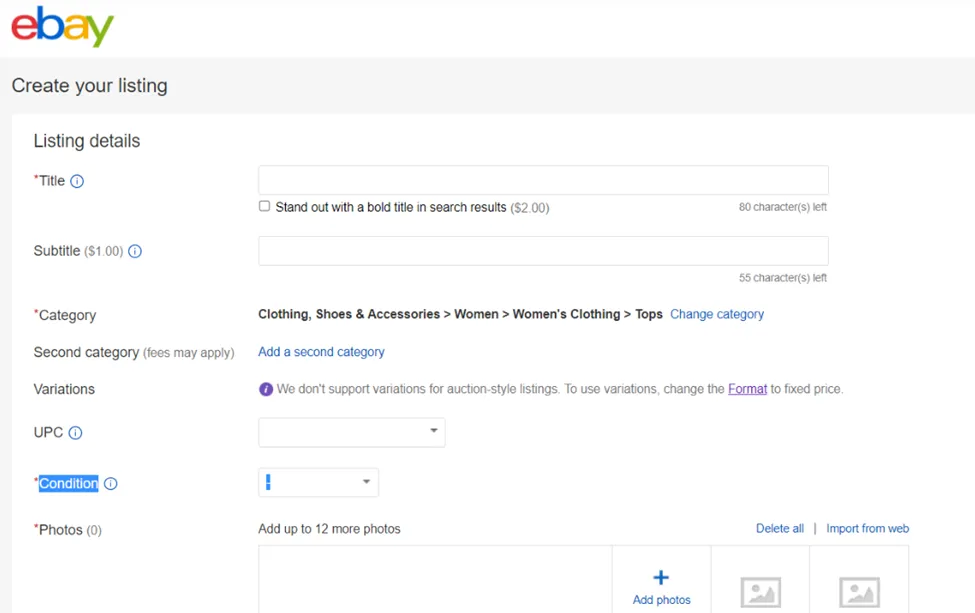Viewport: 975px width, 613px height.
Task: Click the large empty photo upload area
Action: click(x=435, y=580)
